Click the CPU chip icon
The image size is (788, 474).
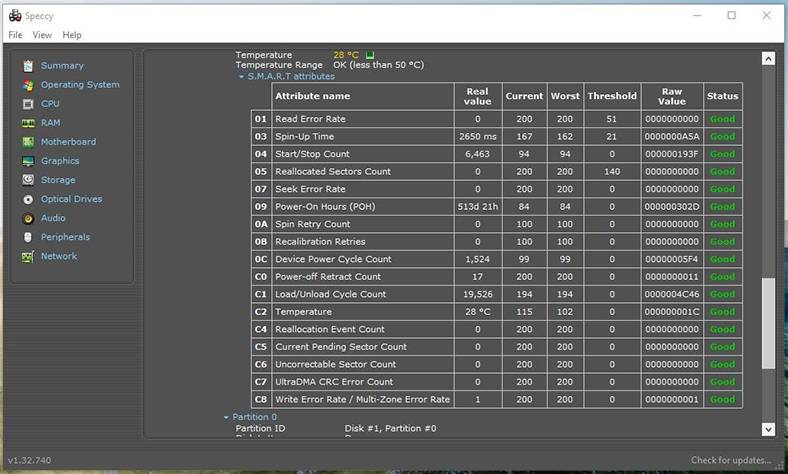[x=28, y=104]
